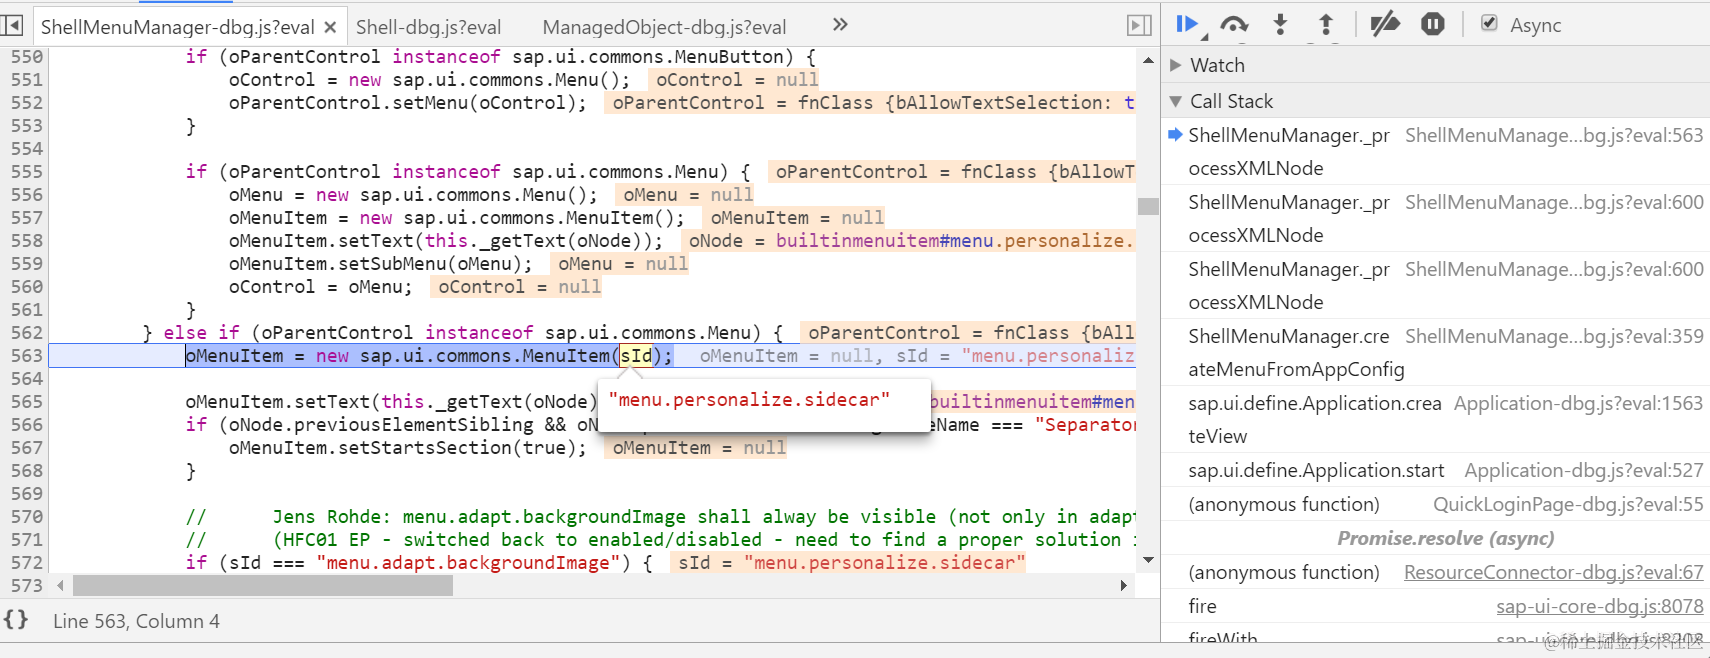This screenshot has width=1710, height=658.
Task: Set breakpoint on line number 563
Action: (x=27, y=356)
